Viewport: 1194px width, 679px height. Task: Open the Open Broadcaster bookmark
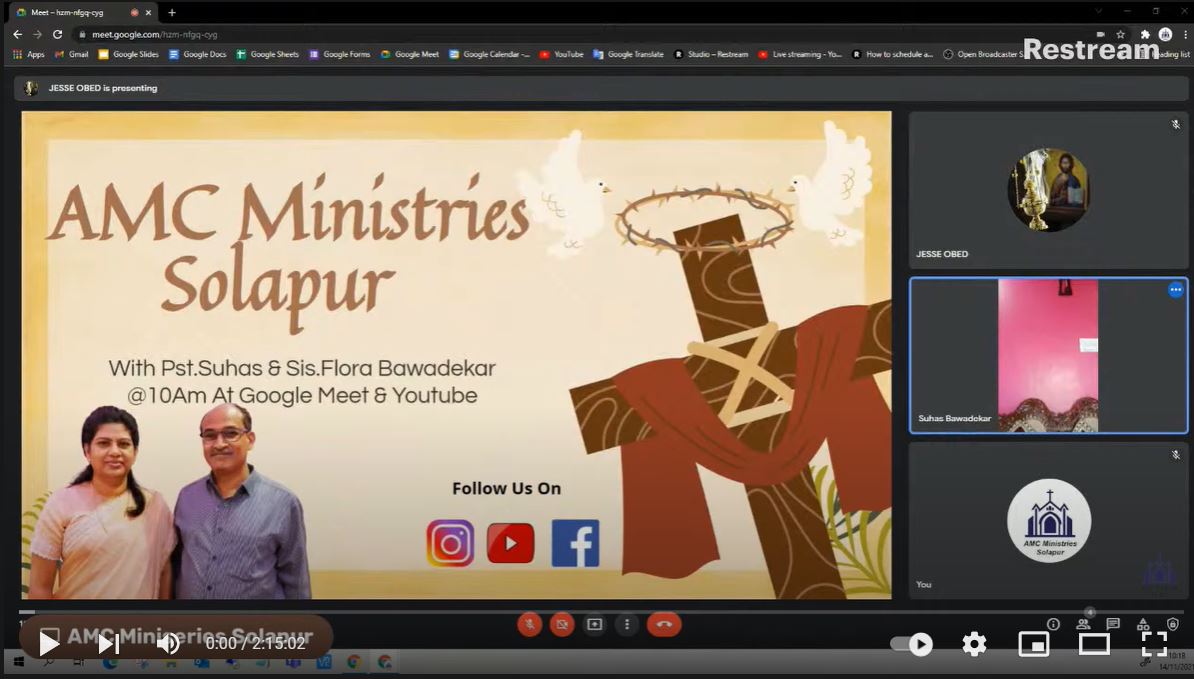click(x=983, y=54)
